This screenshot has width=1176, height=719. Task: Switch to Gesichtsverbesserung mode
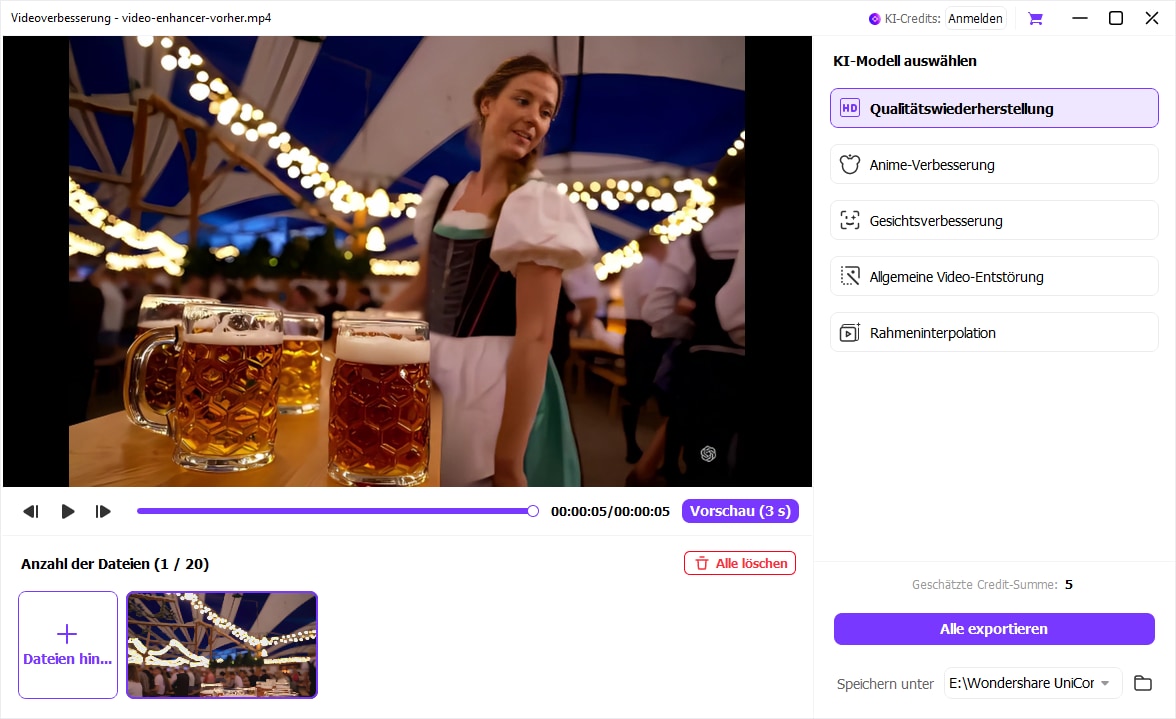994,220
